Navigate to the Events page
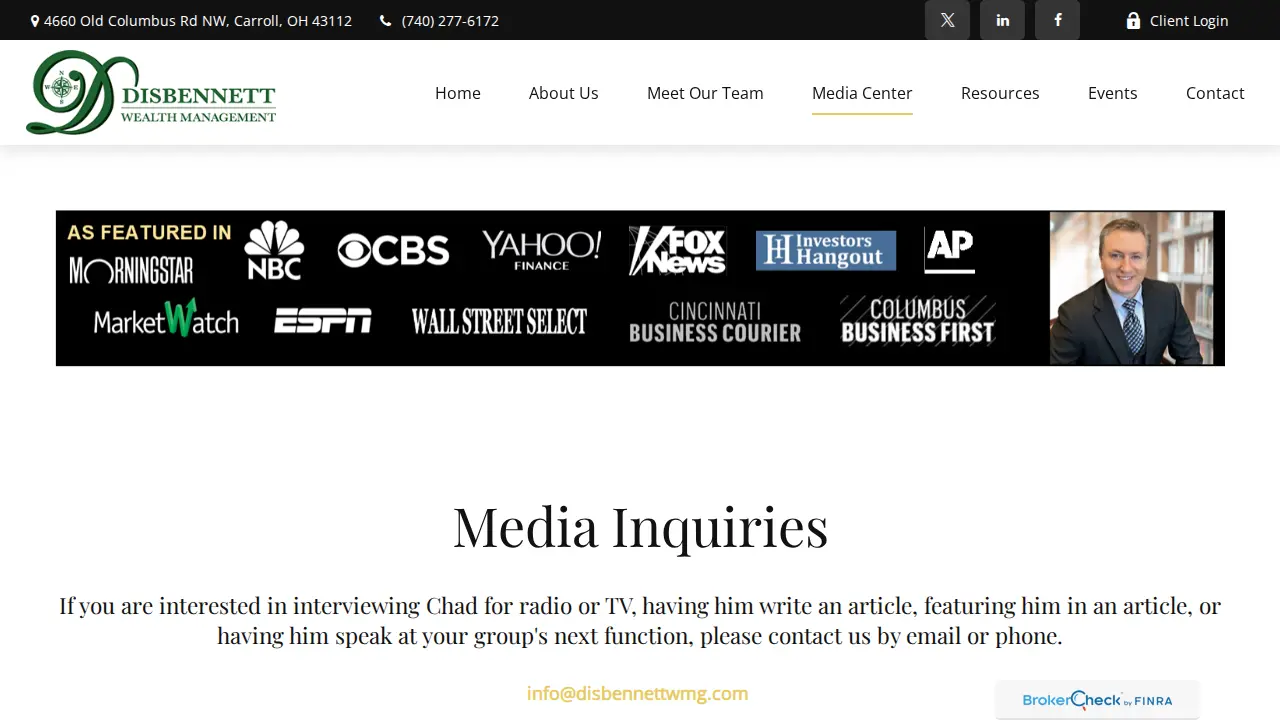 click(x=1113, y=93)
